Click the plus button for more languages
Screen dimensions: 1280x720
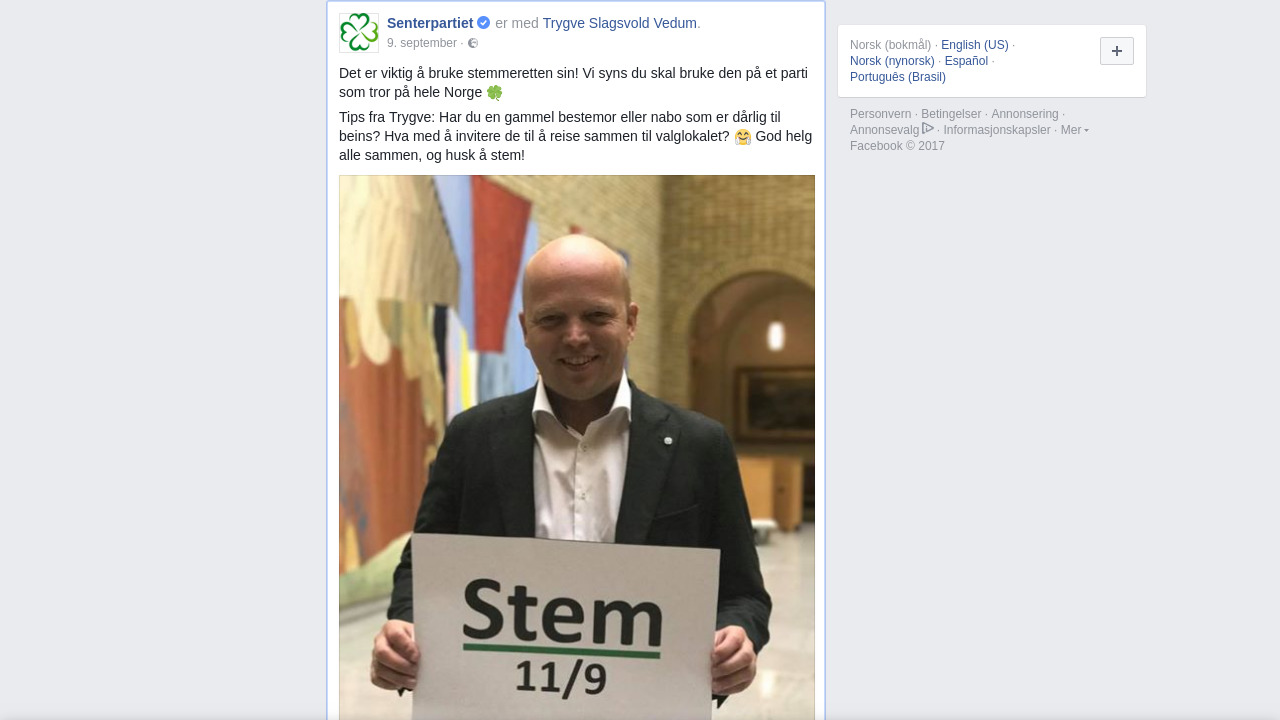(x=1117, y=51)
